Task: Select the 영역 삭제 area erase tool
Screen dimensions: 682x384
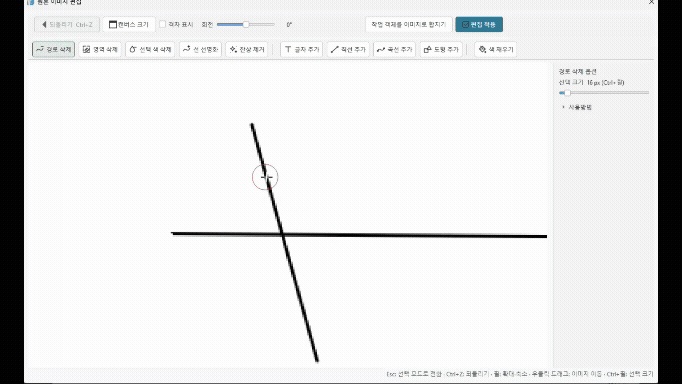Action: point(100,50)
